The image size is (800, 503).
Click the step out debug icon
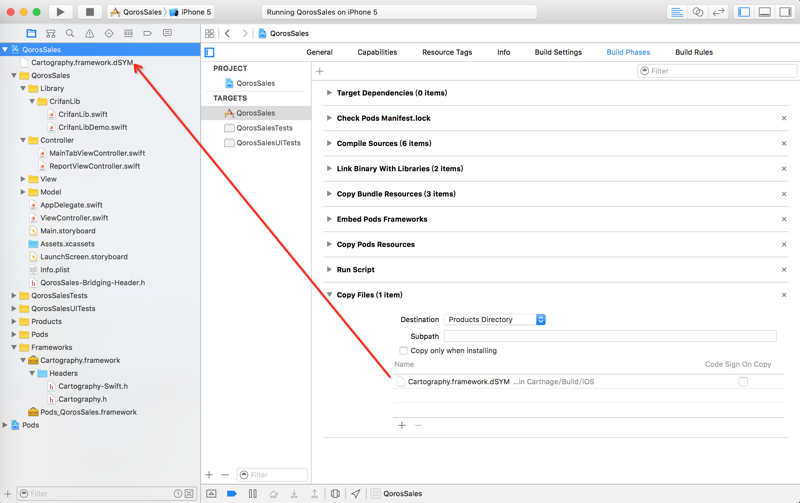(314, 493)
